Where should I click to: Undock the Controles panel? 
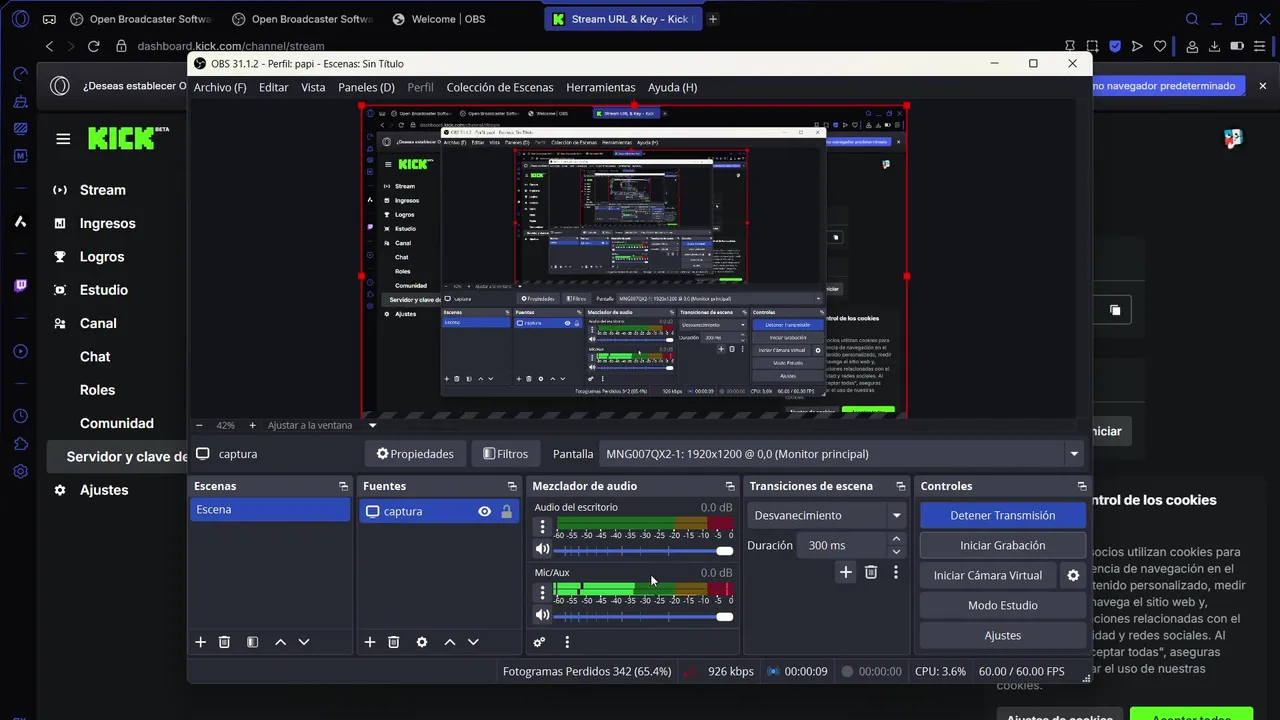click(1082, 486)
